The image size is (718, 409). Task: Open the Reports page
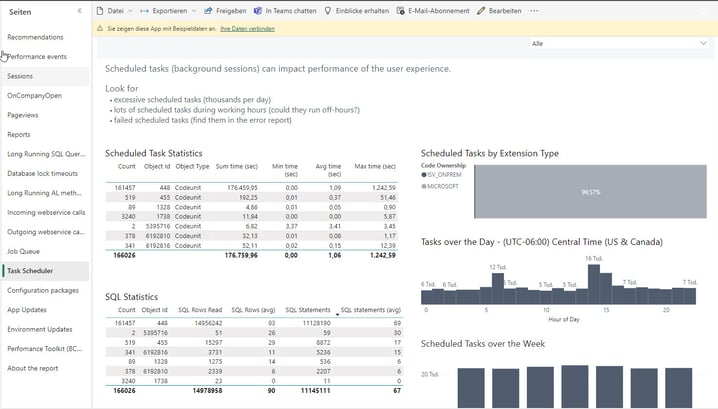coord(19,135)
